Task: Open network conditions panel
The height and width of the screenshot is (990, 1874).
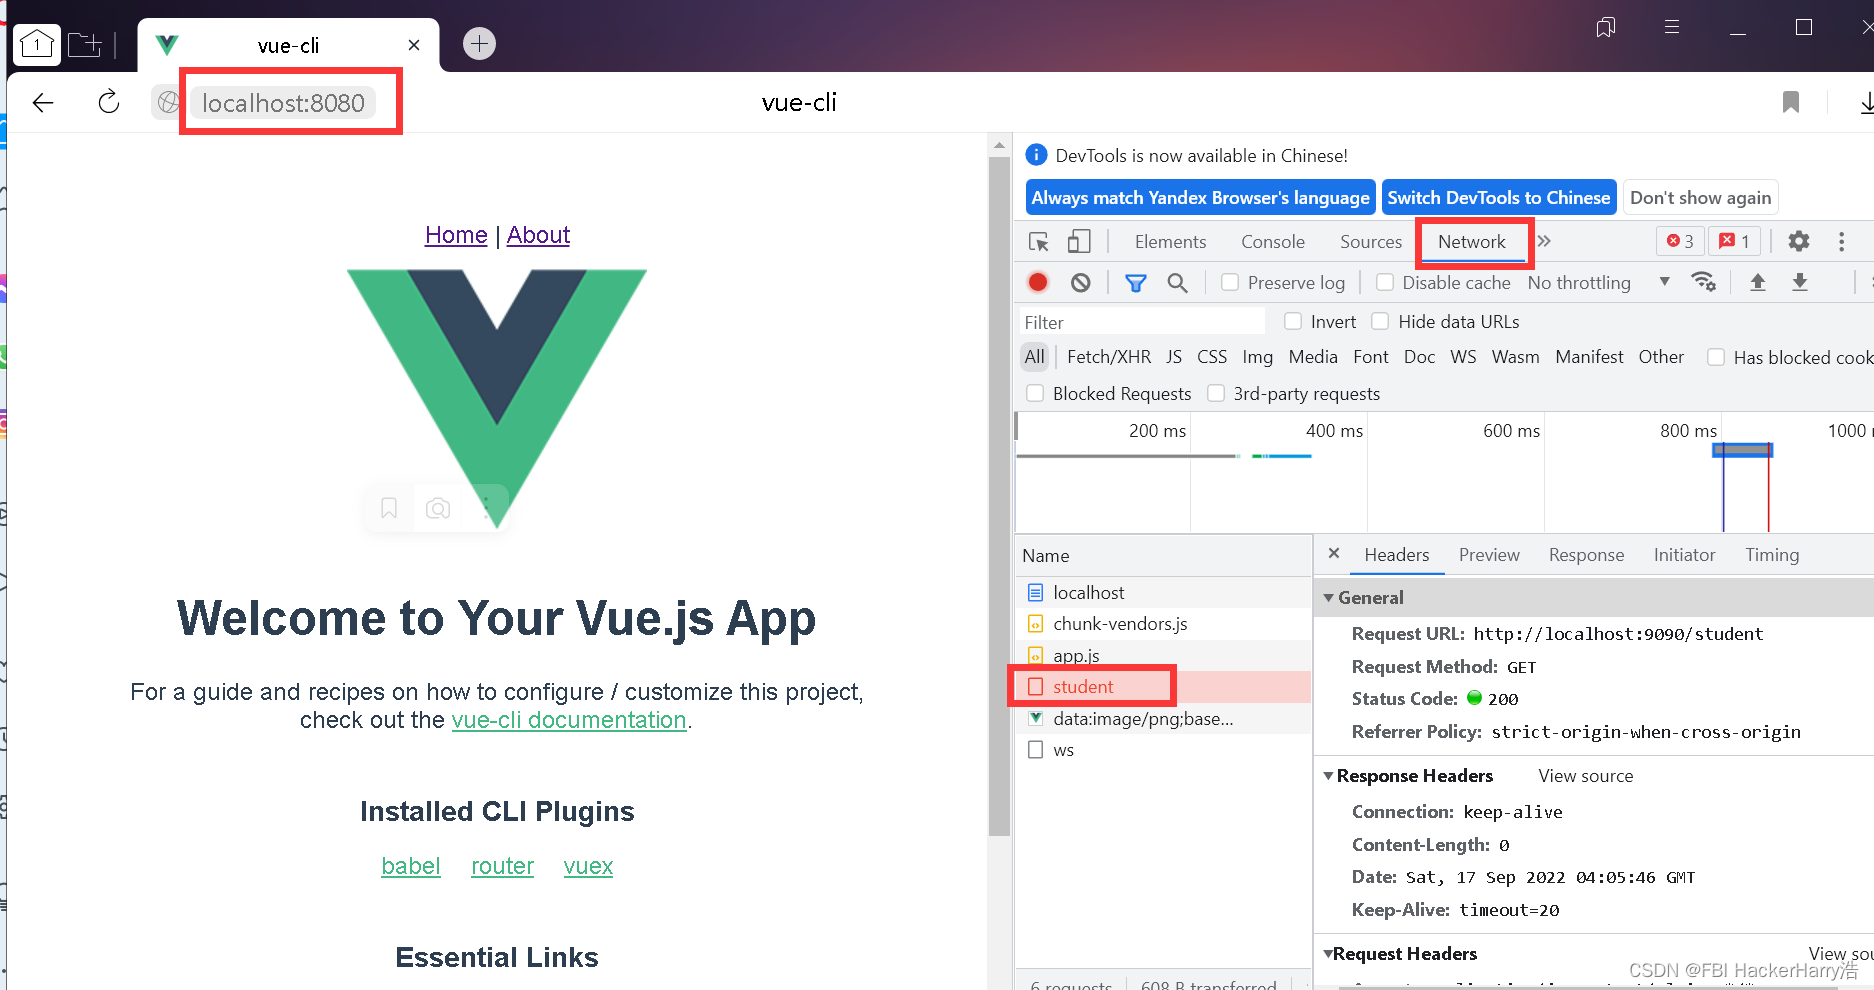Action: [x=1705, y=282]
